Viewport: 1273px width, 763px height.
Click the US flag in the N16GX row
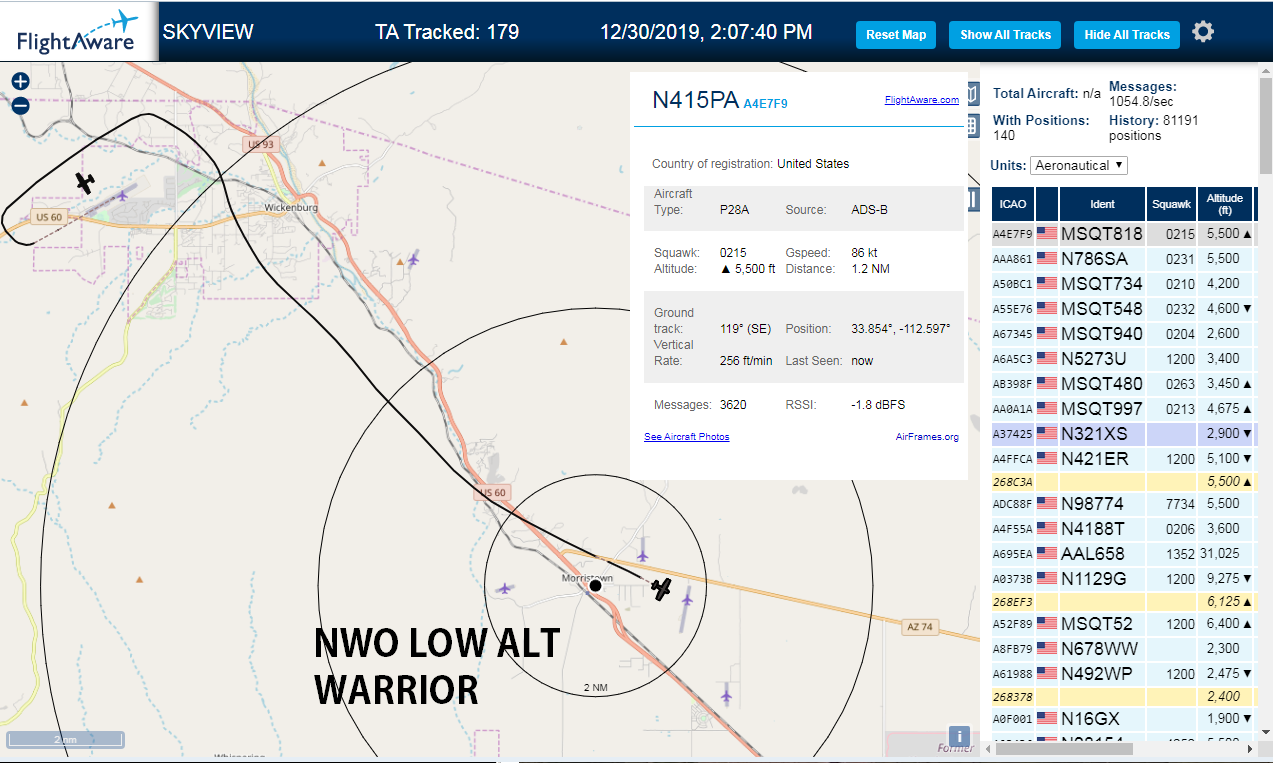(1047, 718)
